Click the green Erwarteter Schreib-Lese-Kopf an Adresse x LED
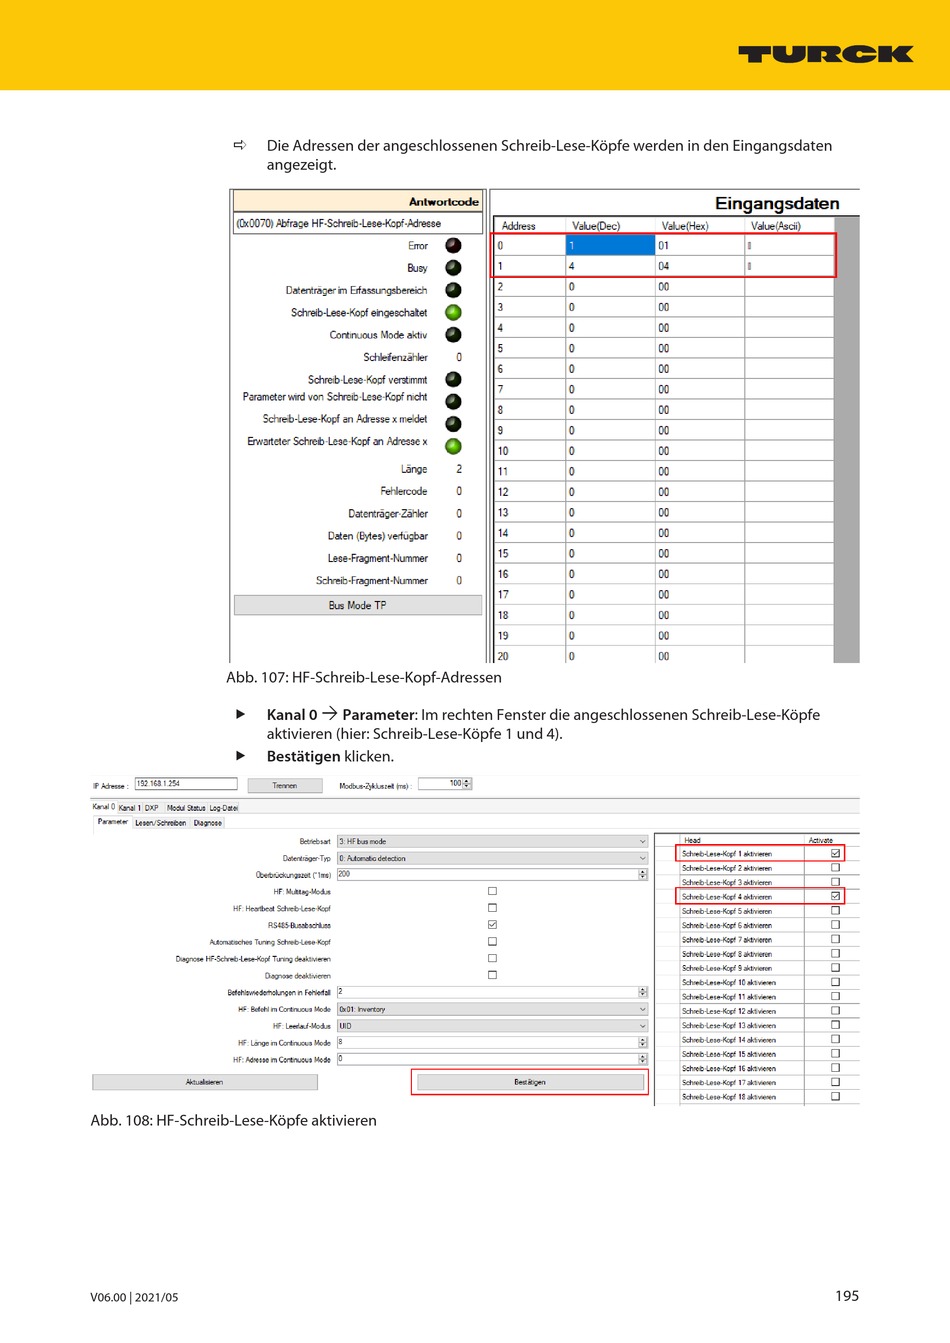Viewport: 950px width, 1343px height. pos(453,446)
